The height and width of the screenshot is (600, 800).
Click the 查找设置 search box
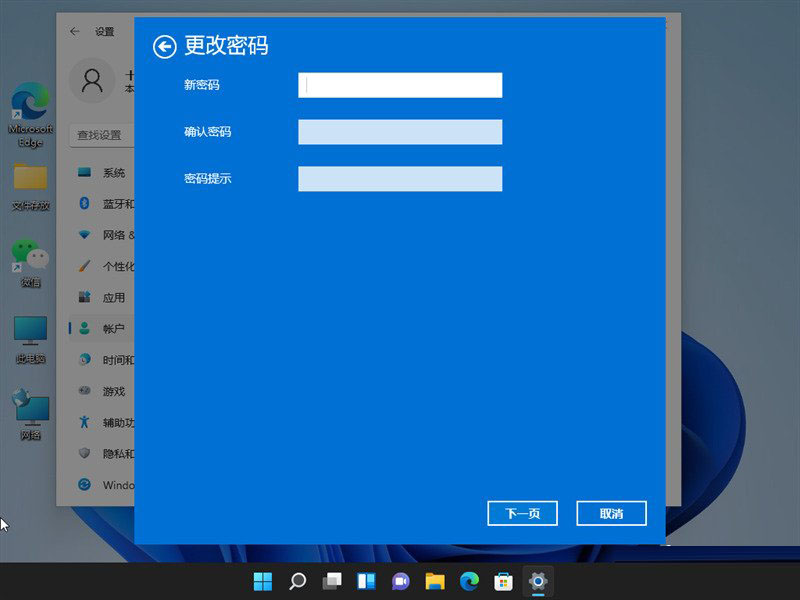(102, 135)
